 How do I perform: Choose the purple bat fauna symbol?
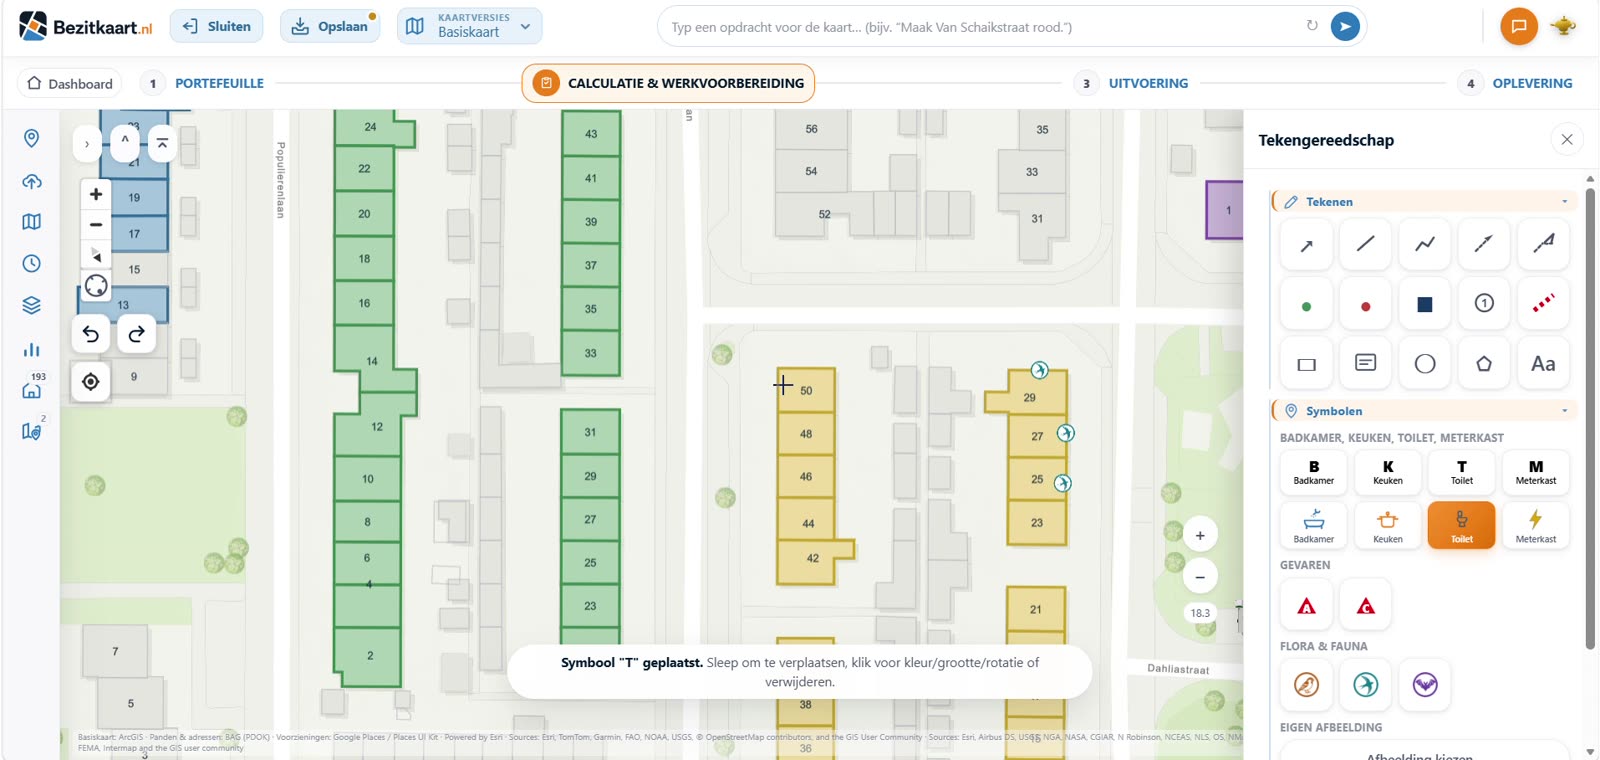(x=1425, y=684)
